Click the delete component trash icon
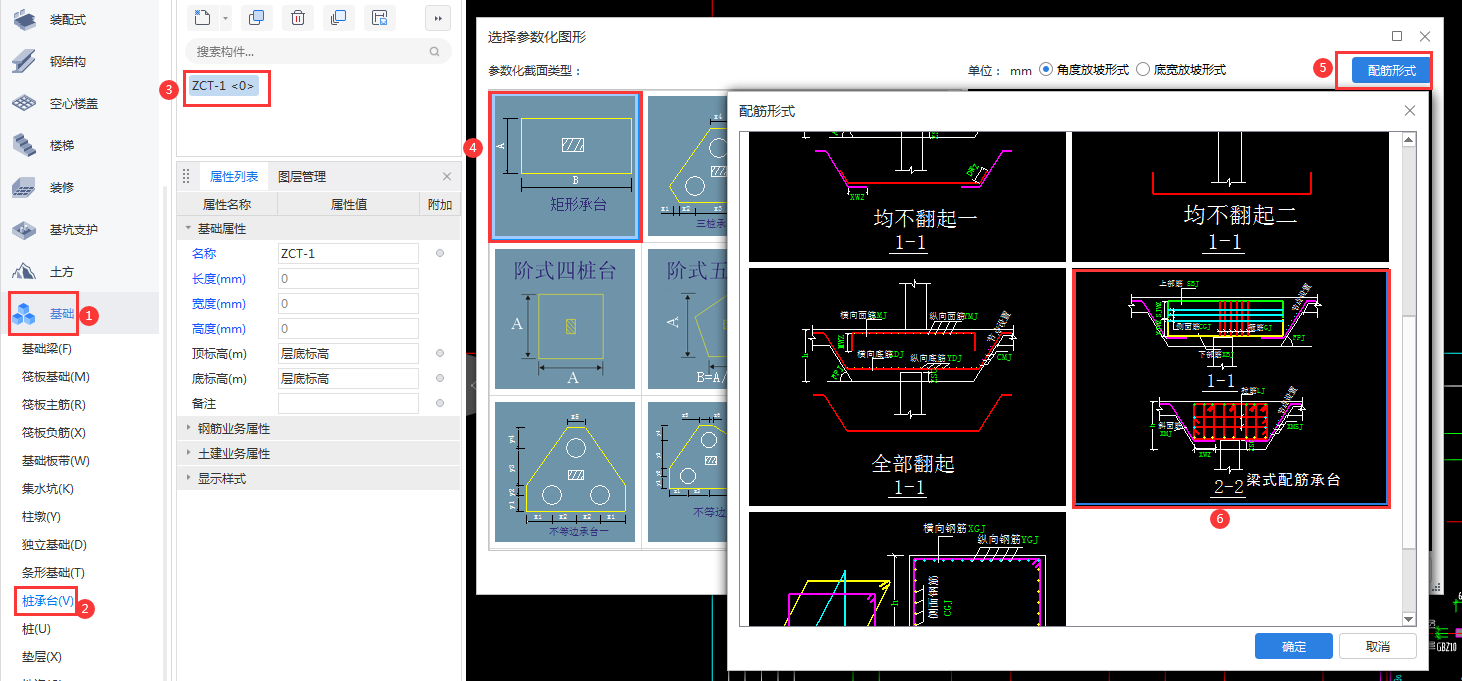The height and width of the screenshot is (681, 1462). click(x=298, y=17)
